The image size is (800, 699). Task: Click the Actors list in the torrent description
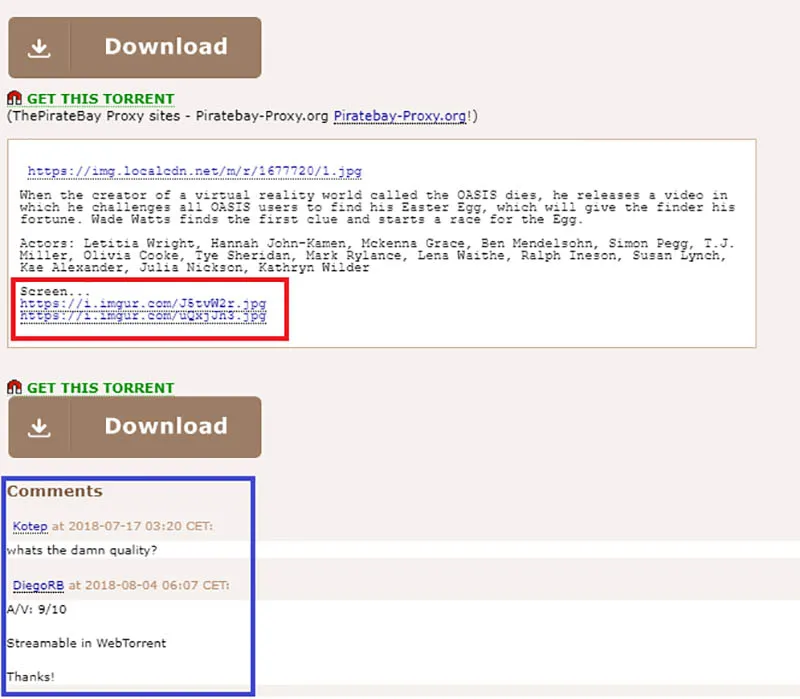[x=375, y=256]
